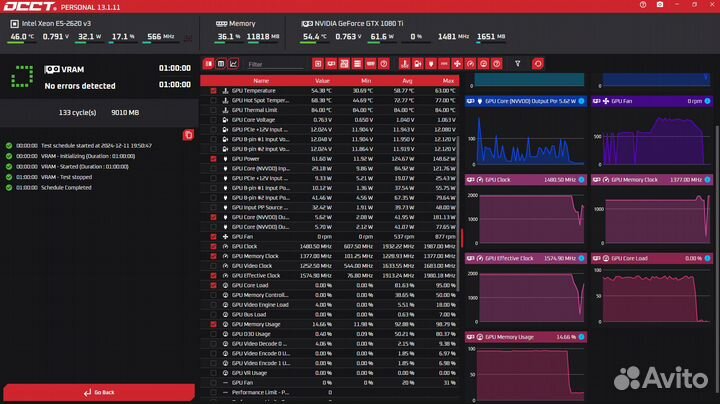Enable the GPU Core Voltage checkbox

coord(213,119)
